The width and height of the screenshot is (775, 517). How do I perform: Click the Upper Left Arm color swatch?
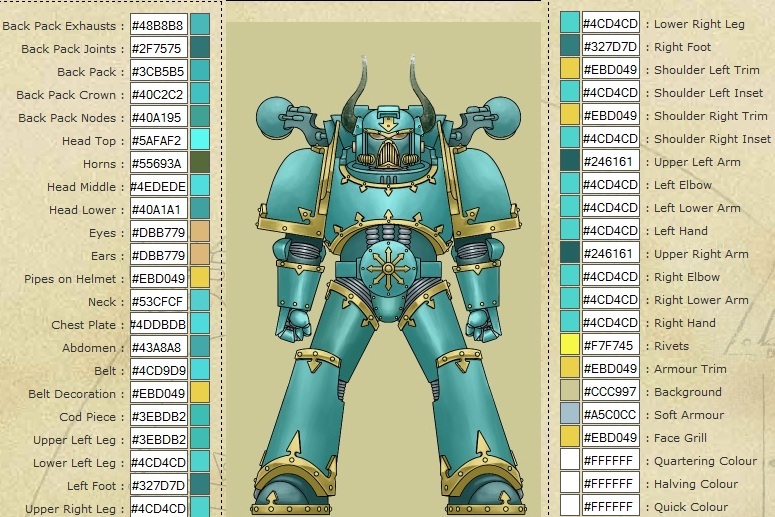570,162
